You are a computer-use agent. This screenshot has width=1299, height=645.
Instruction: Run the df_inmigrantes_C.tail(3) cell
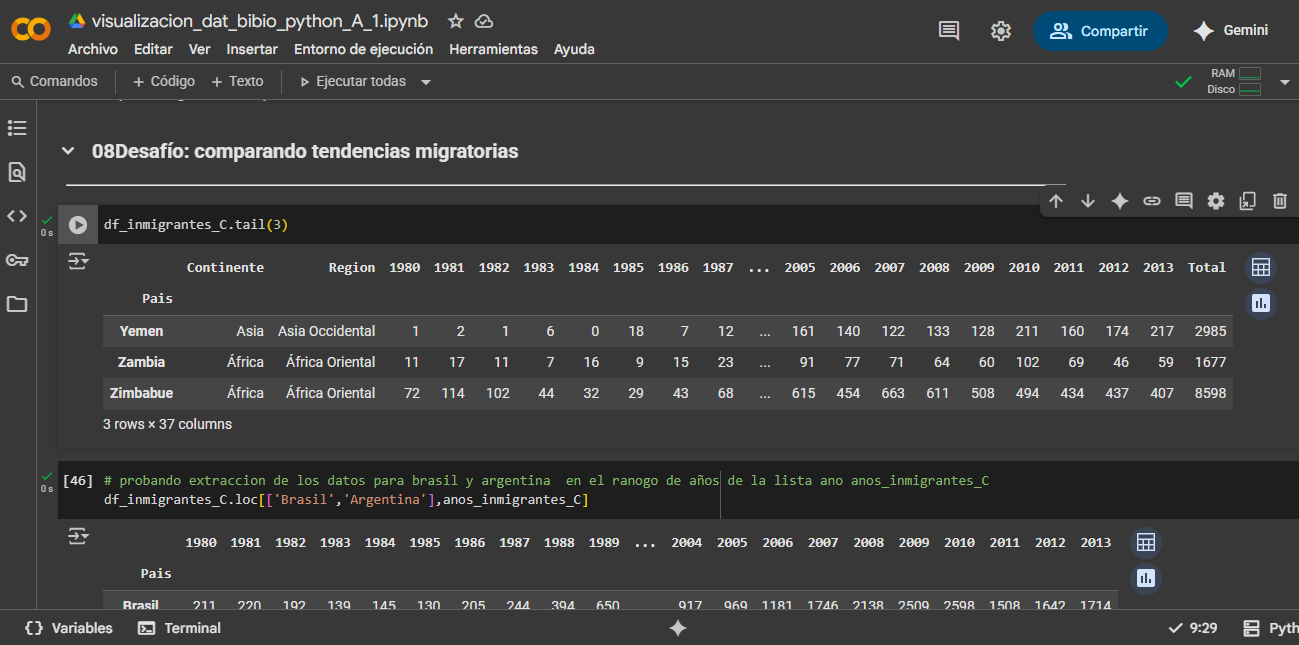point(77,225)
